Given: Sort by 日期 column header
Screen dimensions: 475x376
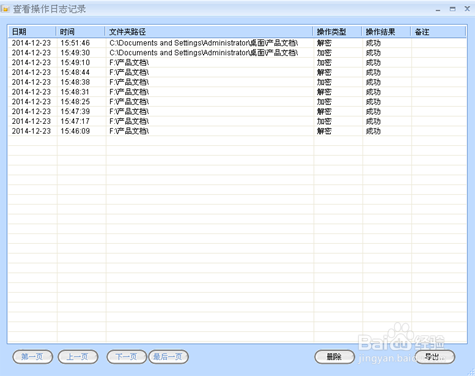Looking at the screenshot, I should [32, 32].
